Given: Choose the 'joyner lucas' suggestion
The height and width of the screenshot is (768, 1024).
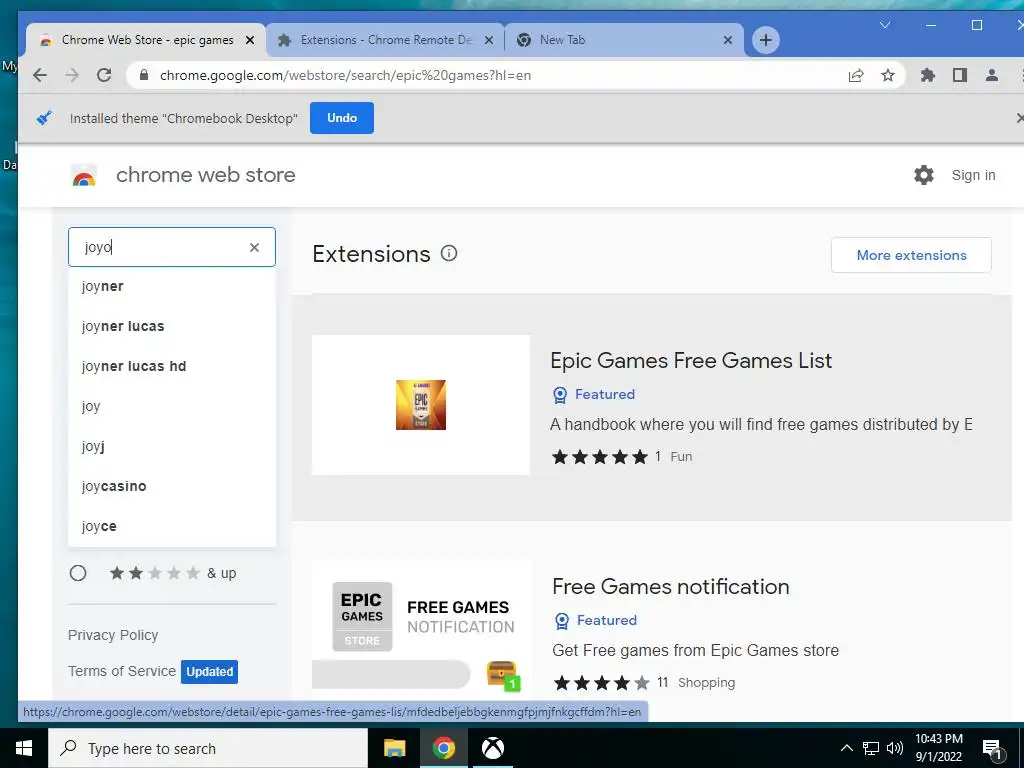Looking at the screenshot, I should (x=172, y=326).
